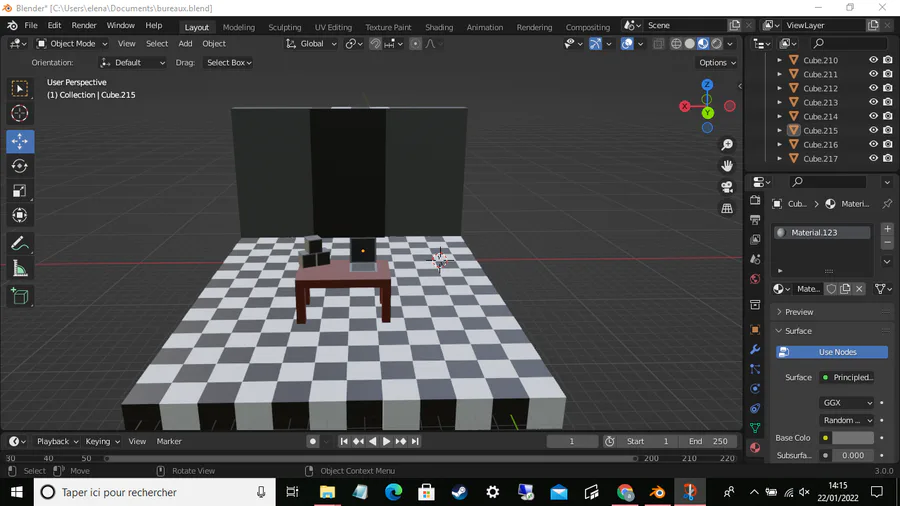Viewport: 900px width, 506px height.
Task: Open the Render menu
Action: [x=84, y=25]
